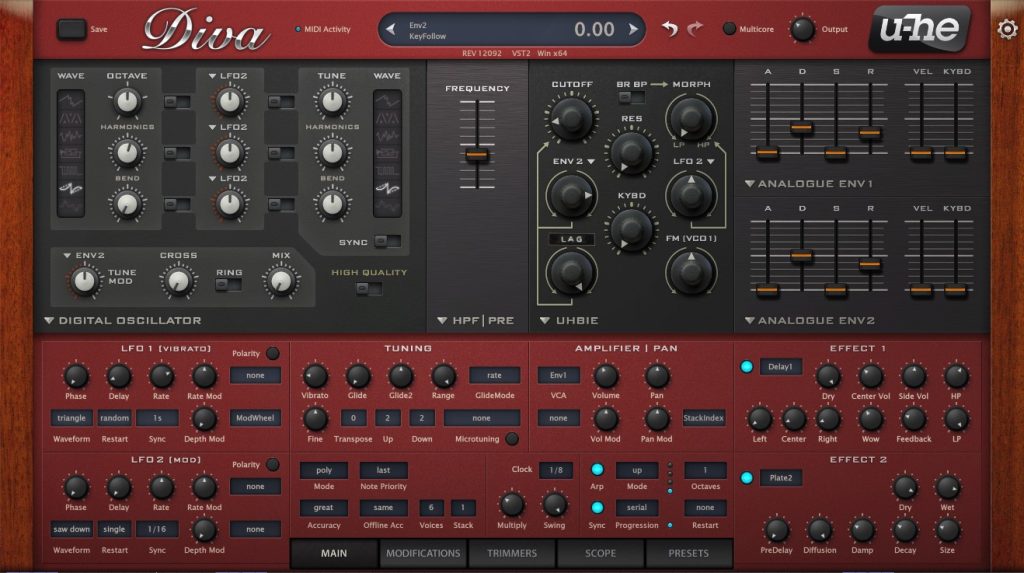Disable the Arp power button
Image resolution: width=1024 pixels, height=573 pixels.
click(597, 470)
